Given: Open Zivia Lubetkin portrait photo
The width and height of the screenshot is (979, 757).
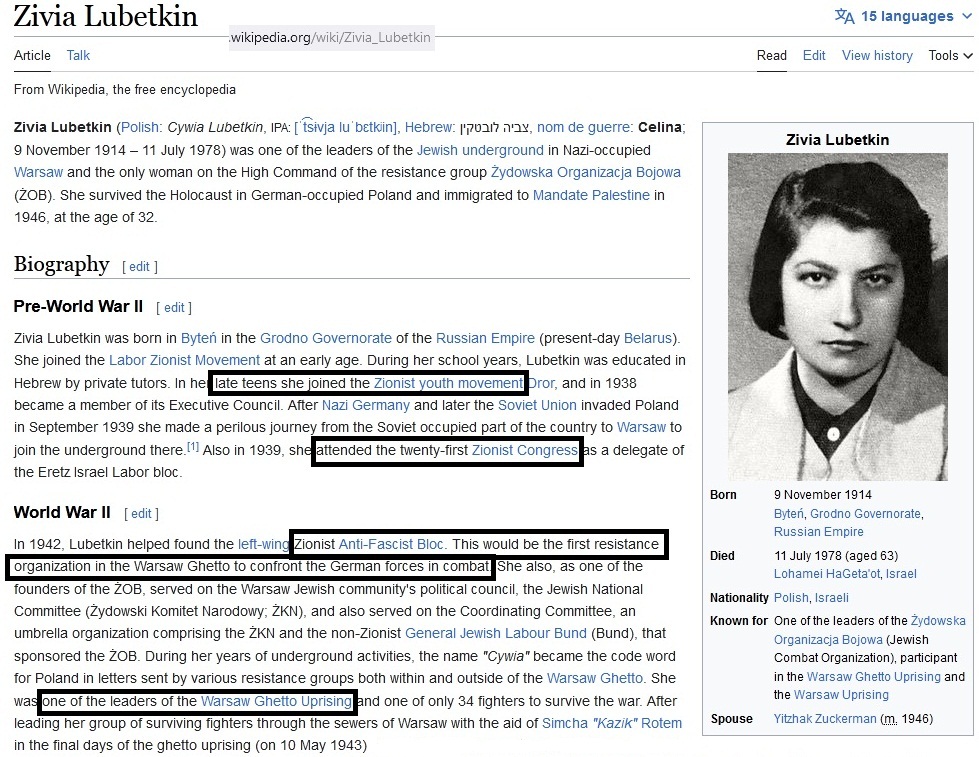Looking at the screenshot, I should point(836,316).
